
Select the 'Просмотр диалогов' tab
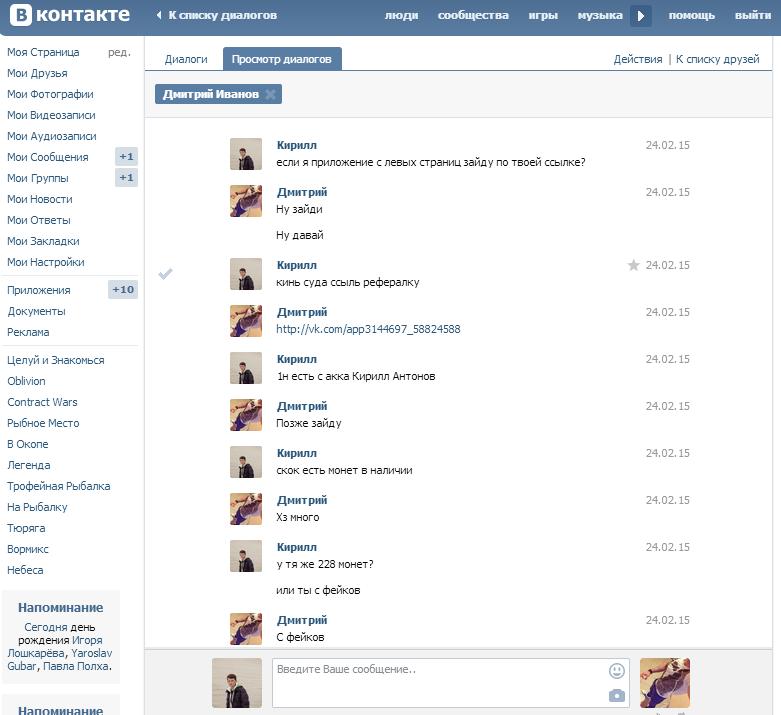tap(282, 59)
